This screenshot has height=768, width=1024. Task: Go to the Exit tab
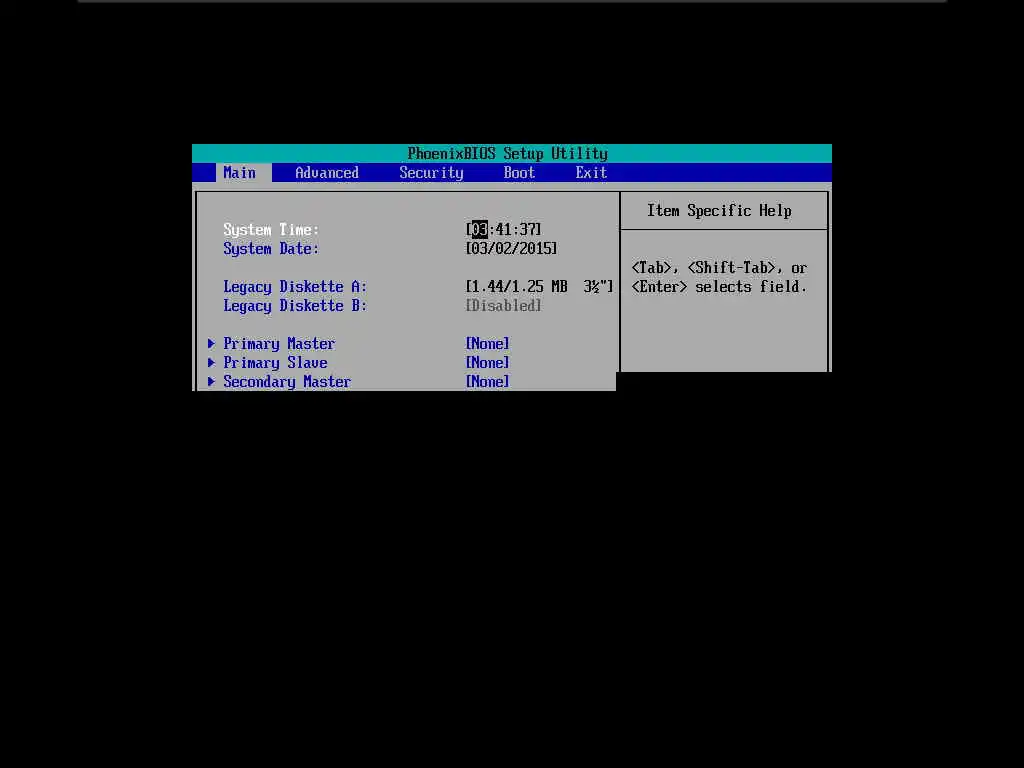[x=591, y=172]
